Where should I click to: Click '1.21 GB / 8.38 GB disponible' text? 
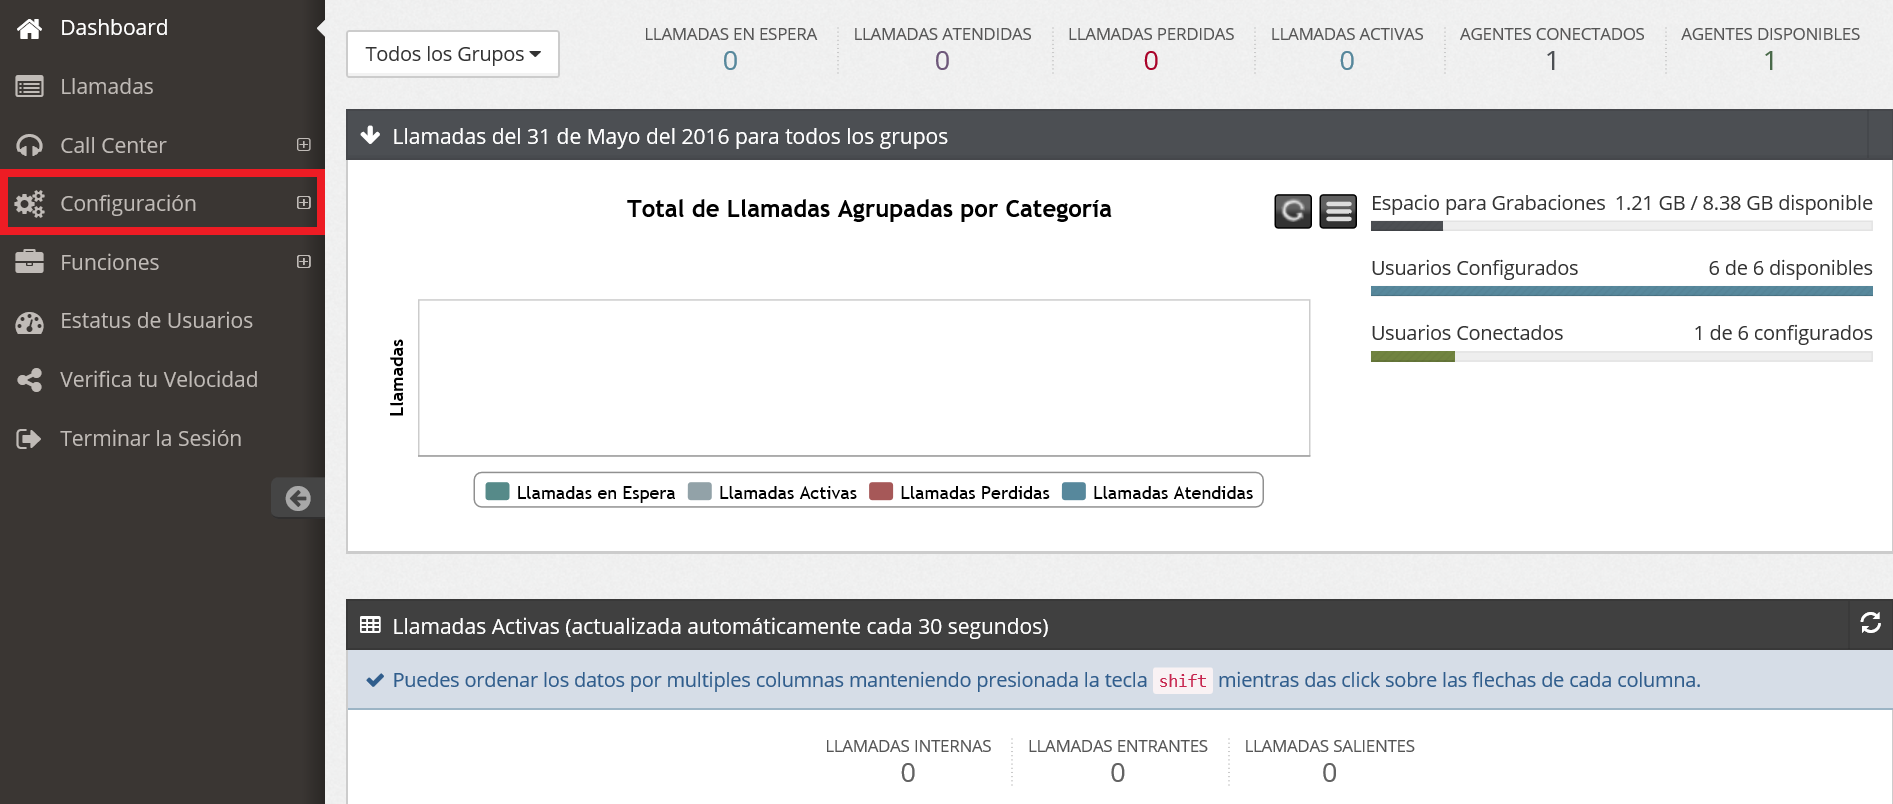[1744, 203]
